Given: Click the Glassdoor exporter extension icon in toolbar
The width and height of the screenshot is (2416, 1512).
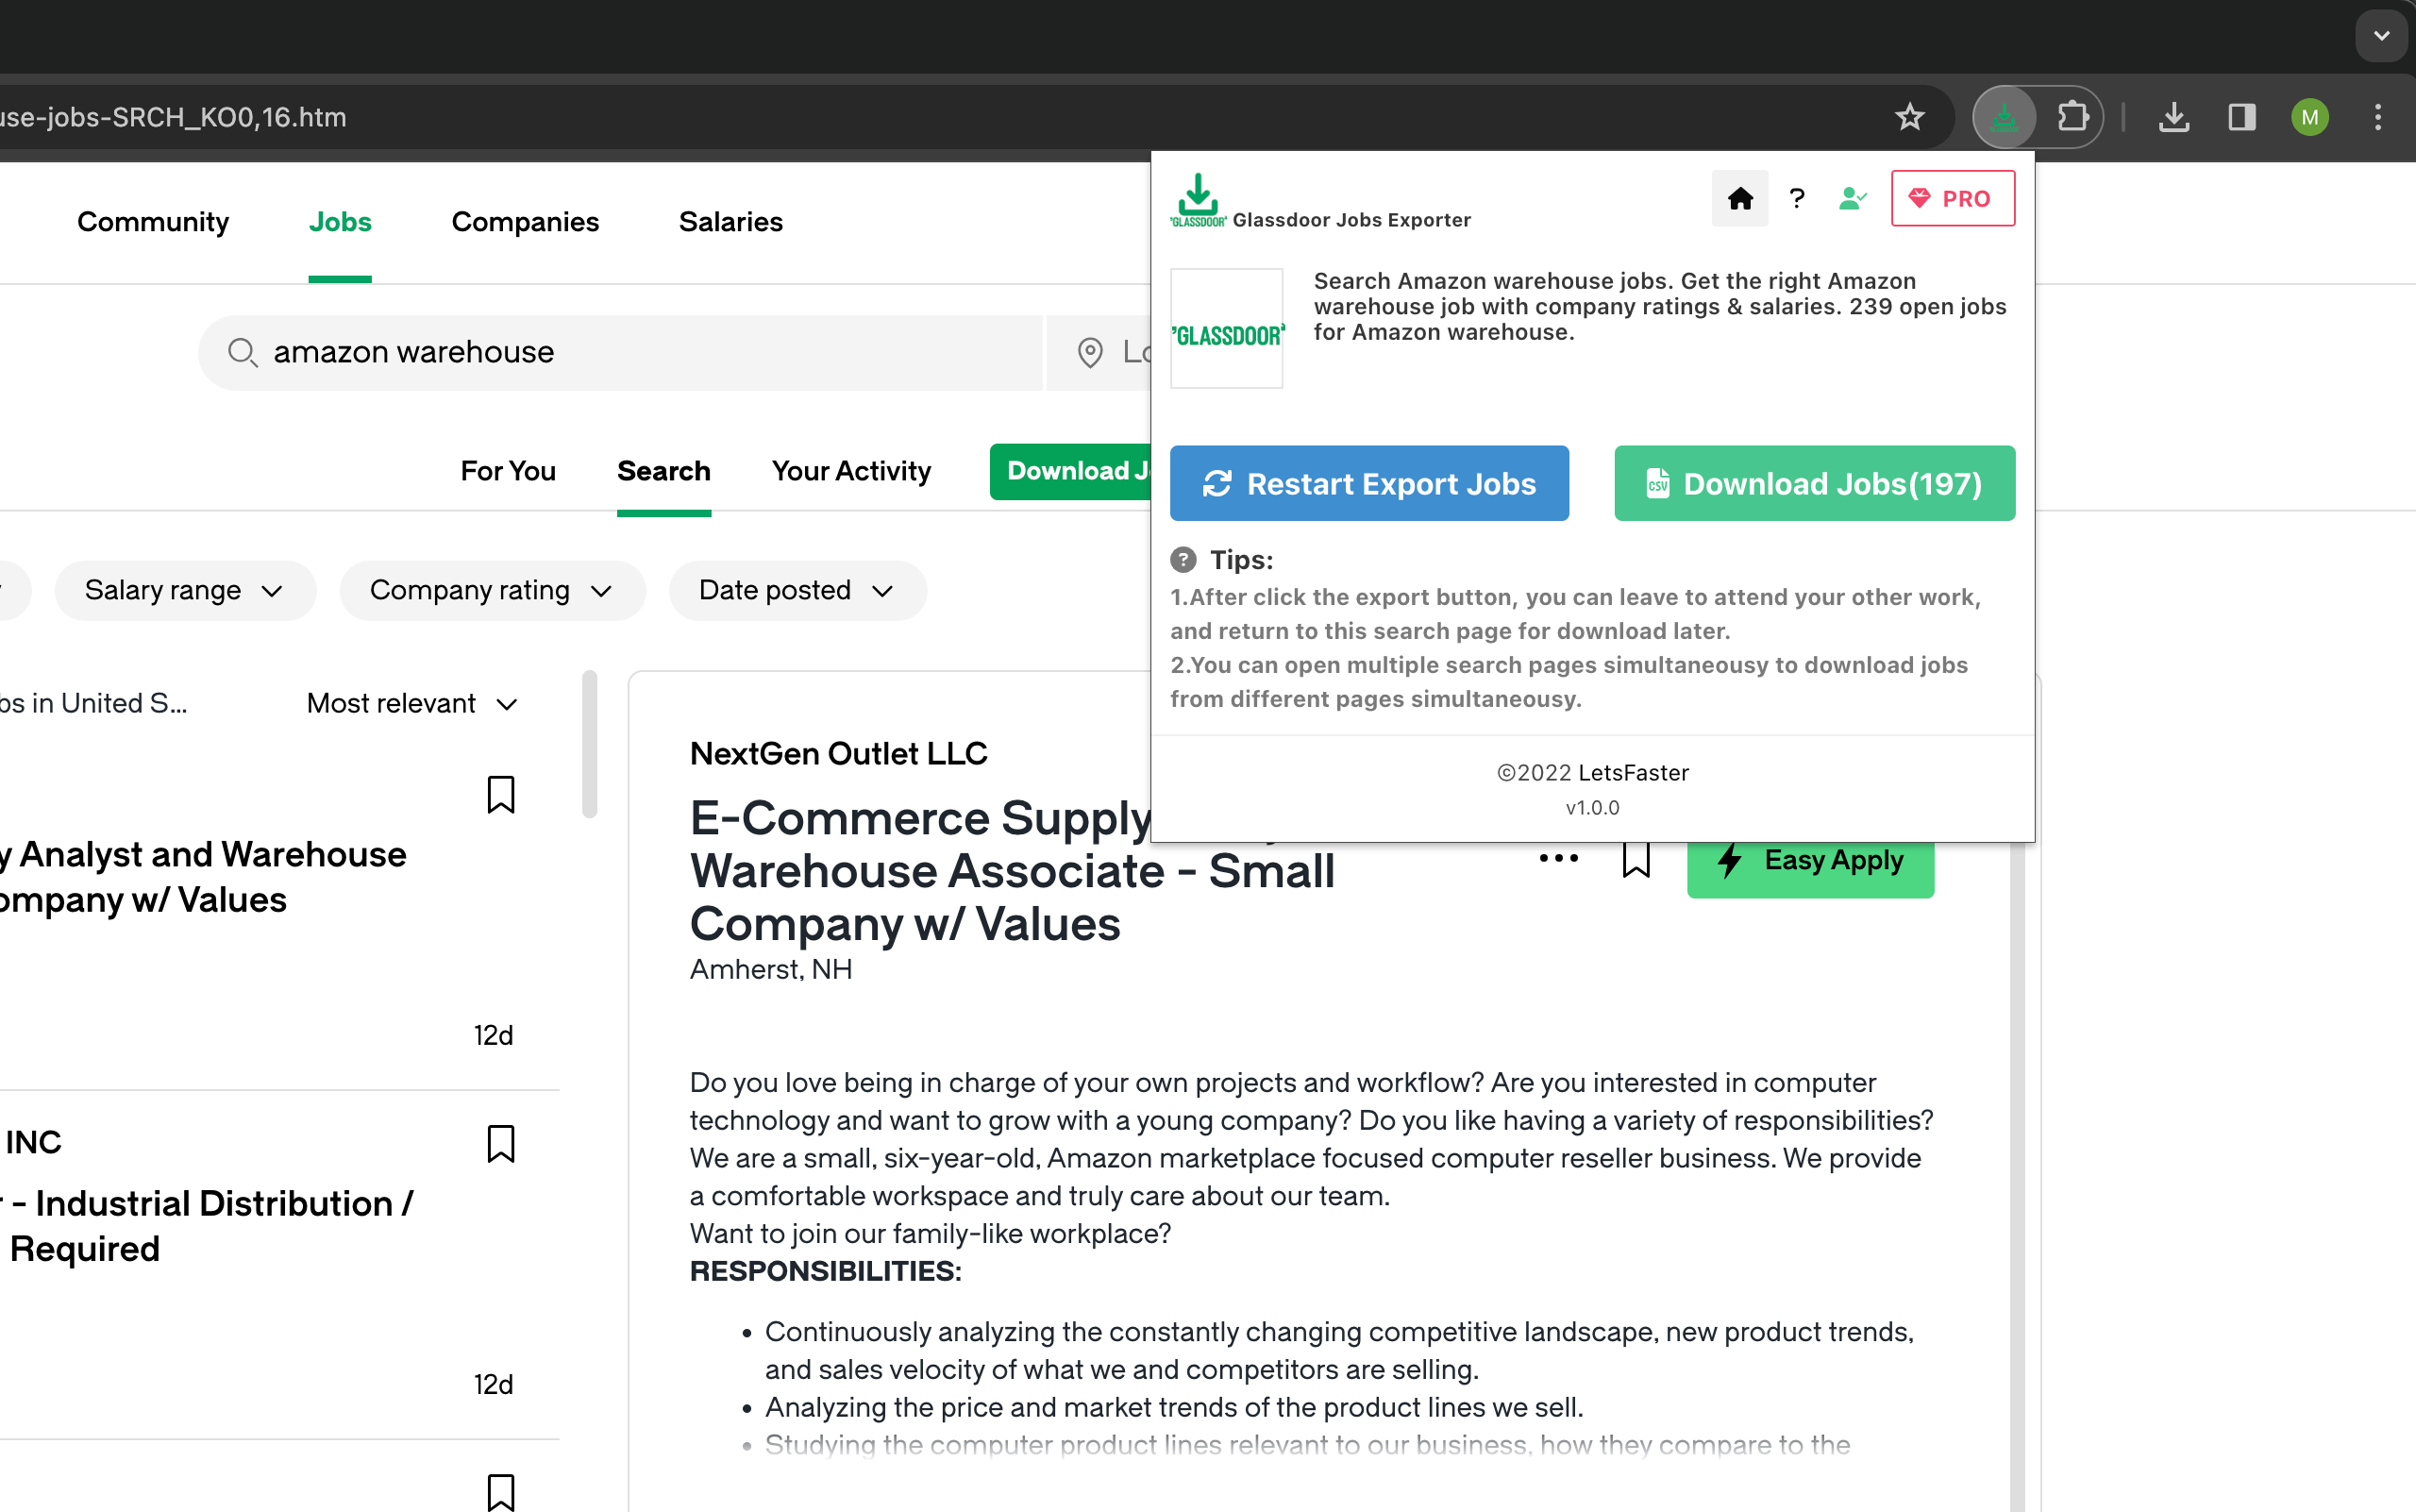Looking at the screenshot, I should click(x=2004, y=117).
